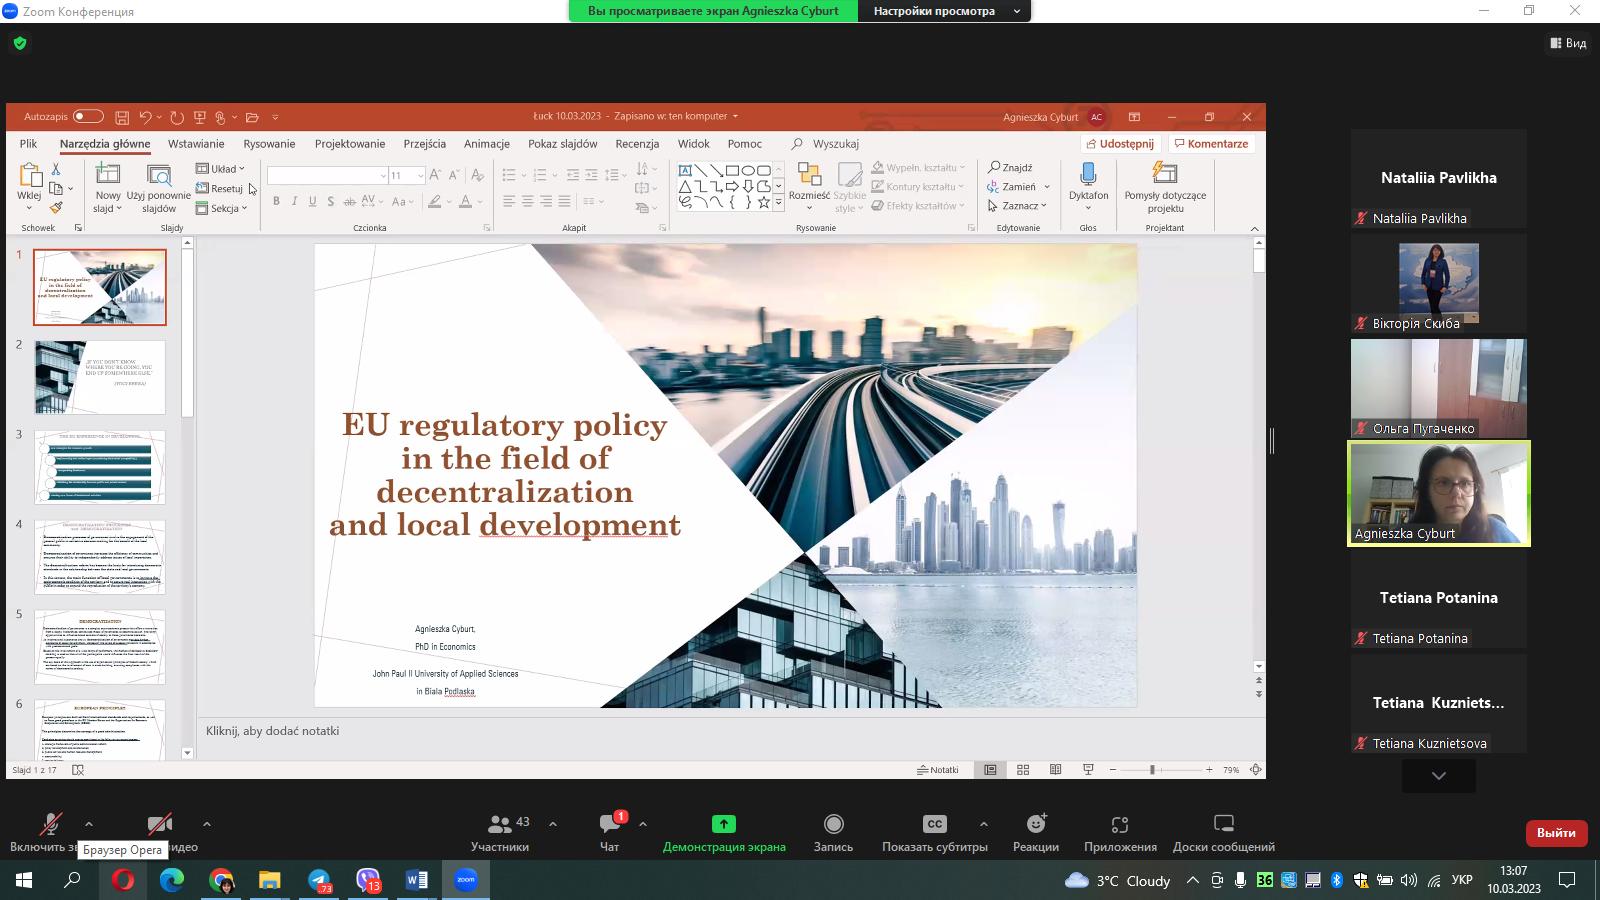Image resolution: width=1600 pixels, height=900 pixels.
Task: Open Доски сообщений whiteboards icon
Action: (1223, 825)
